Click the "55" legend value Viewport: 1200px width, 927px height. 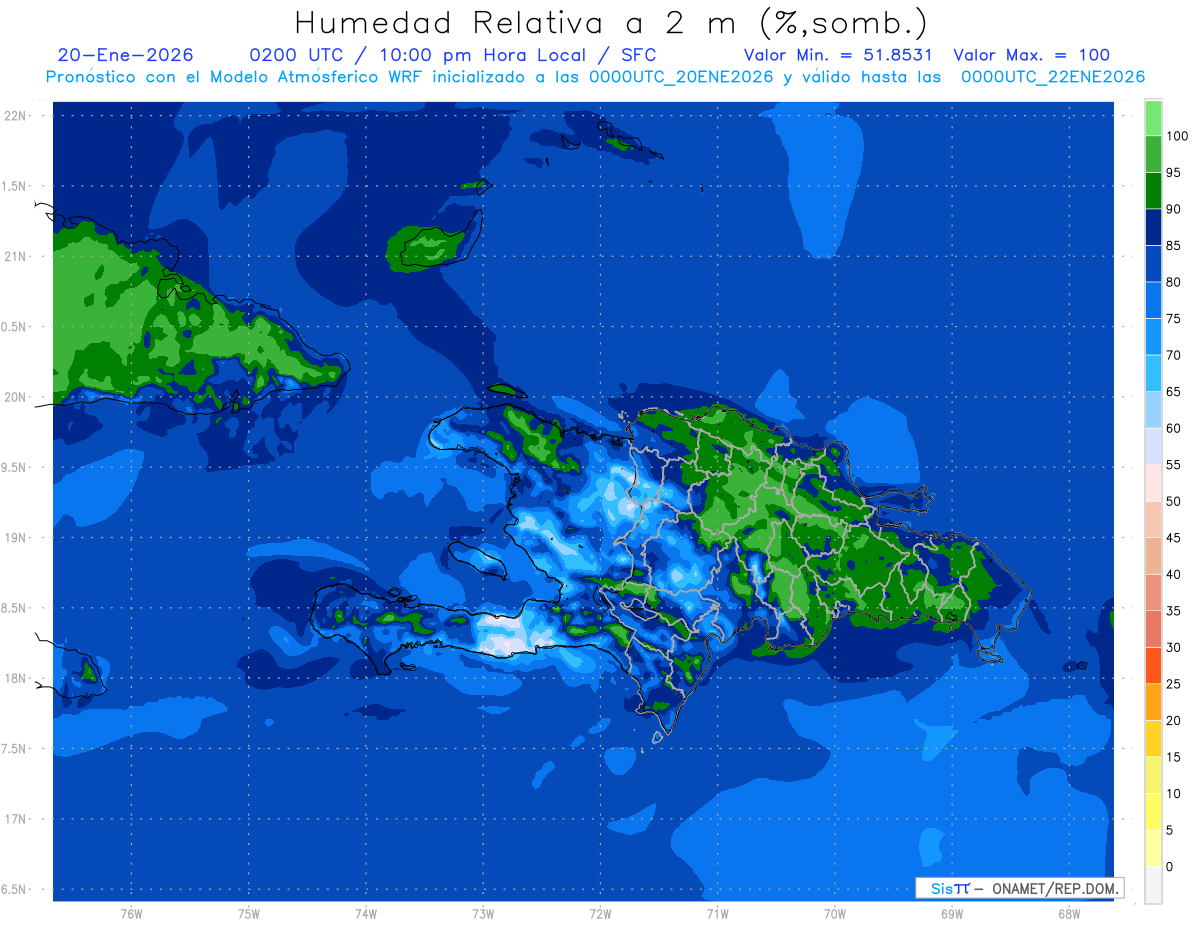1173,465
